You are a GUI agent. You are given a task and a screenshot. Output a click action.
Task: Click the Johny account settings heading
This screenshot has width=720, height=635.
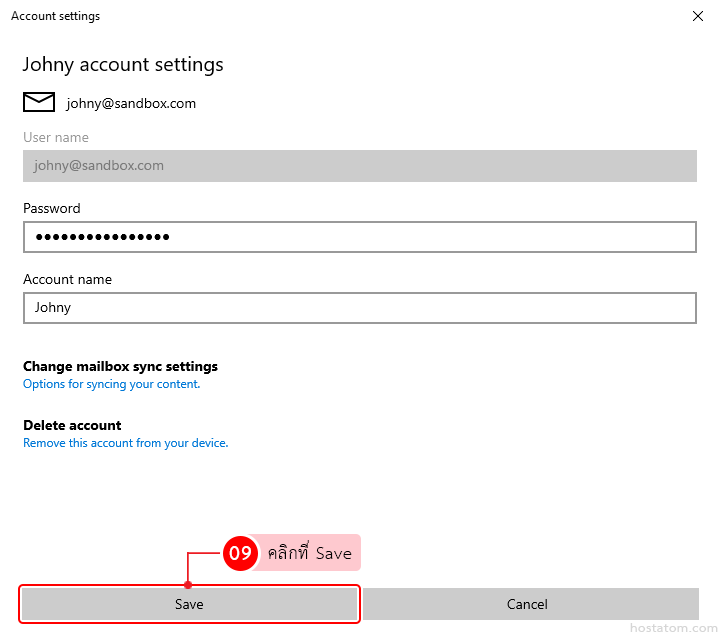click(123, 65)
